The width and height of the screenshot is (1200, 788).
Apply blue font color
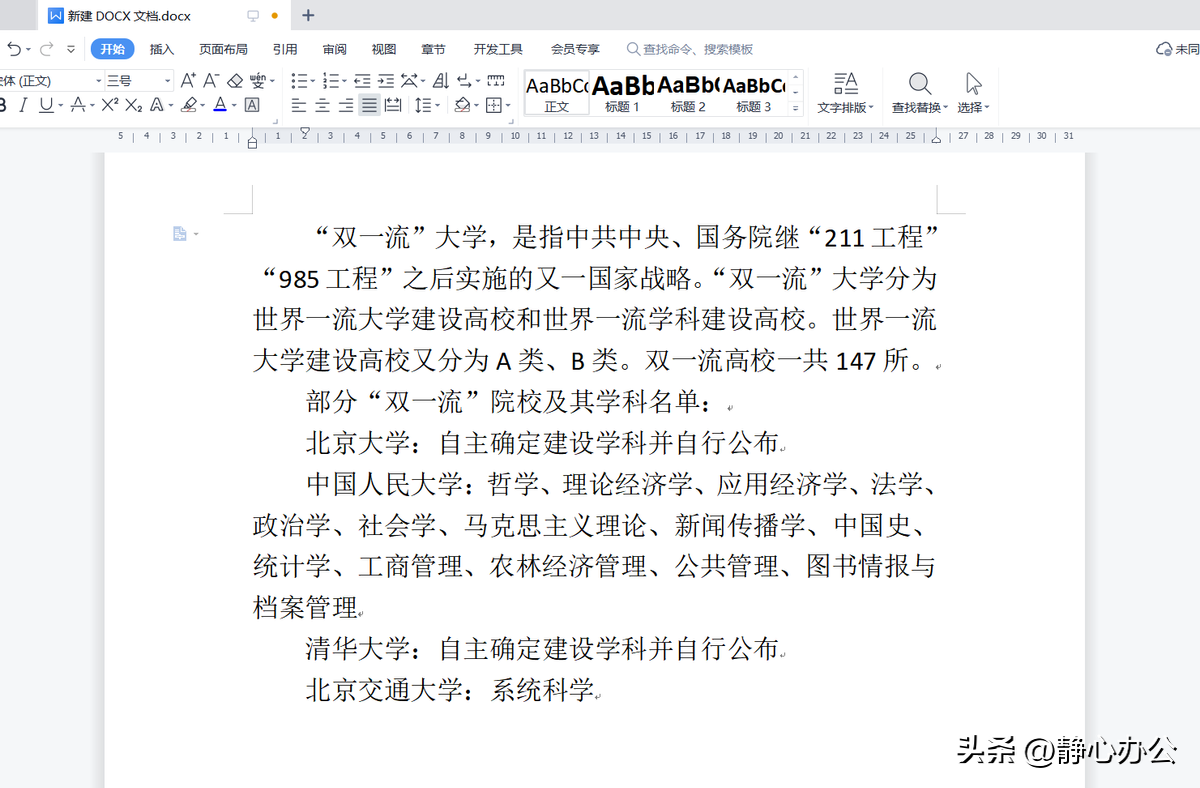pyautogui.click(x=220, y=105)
